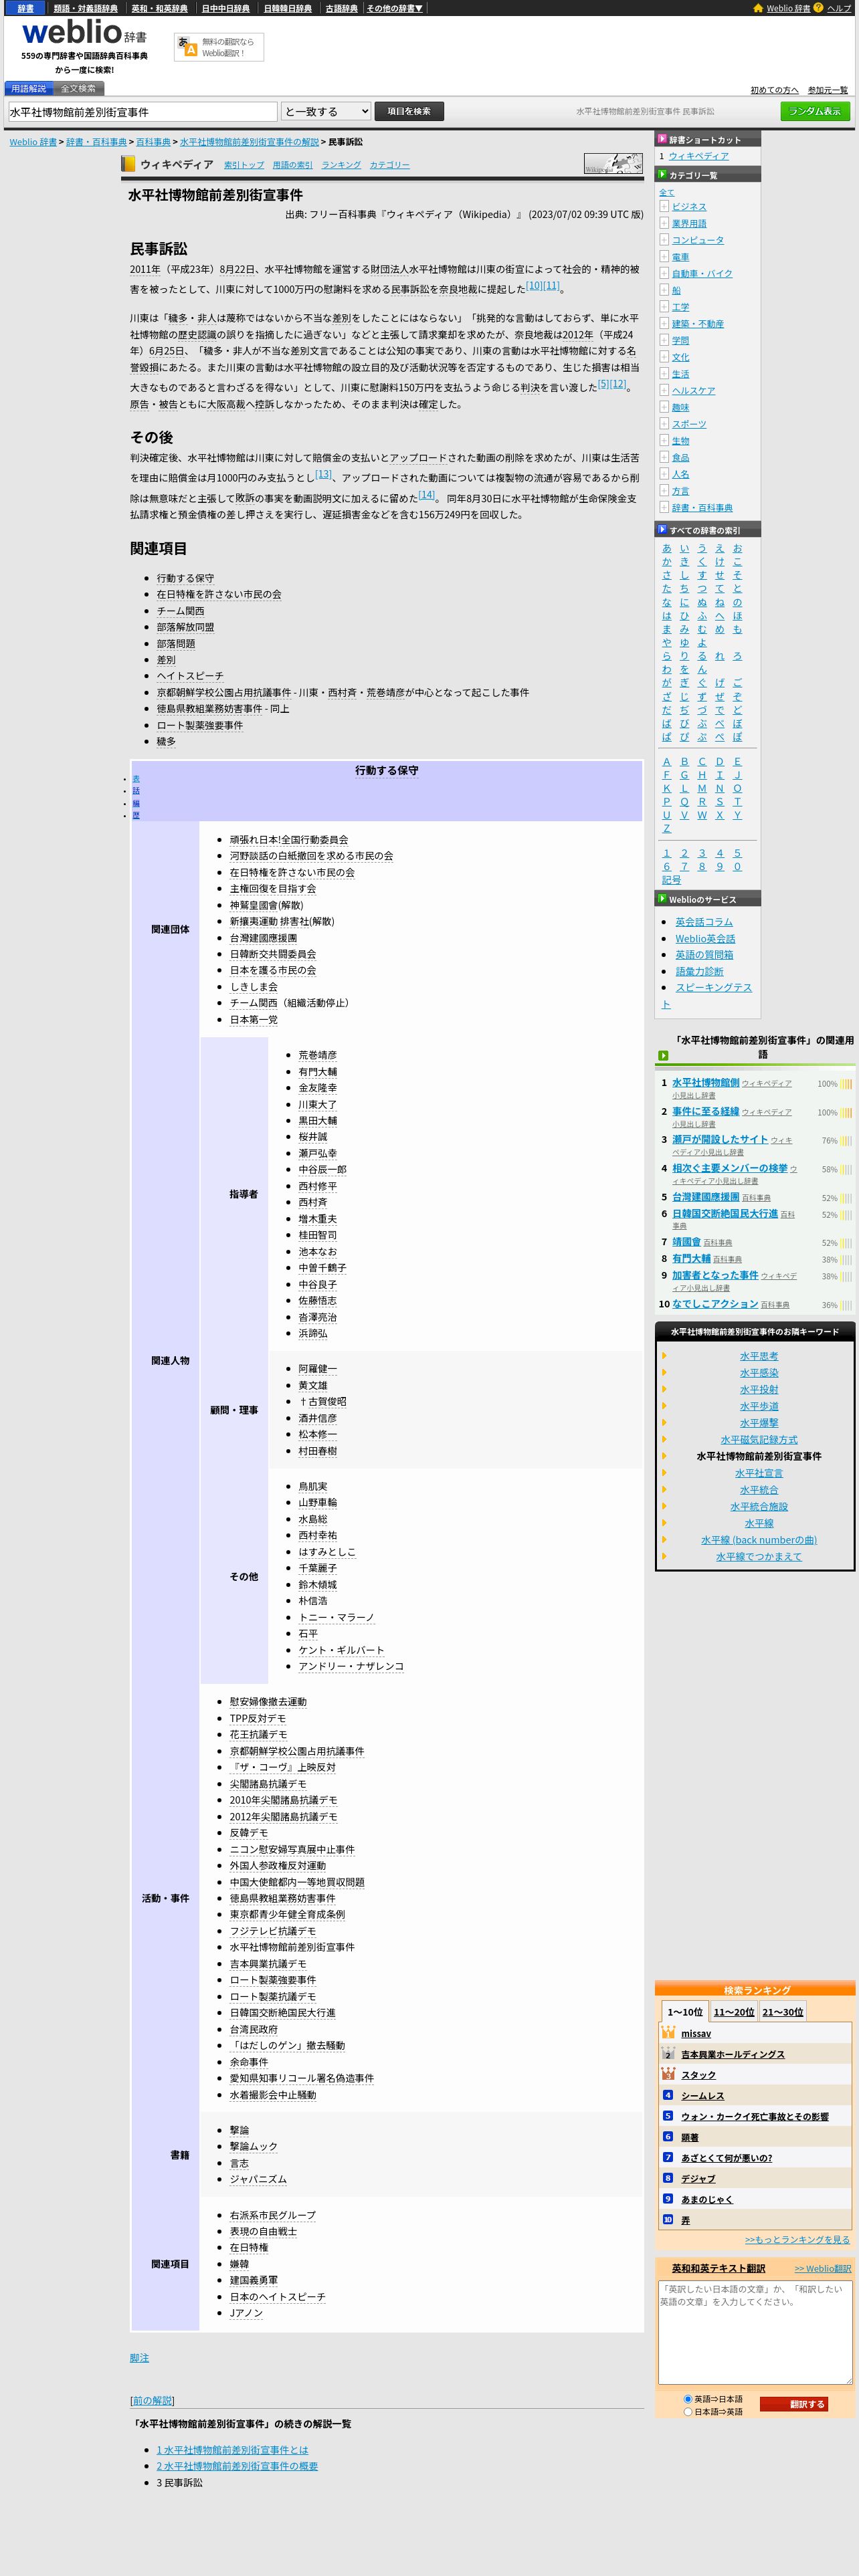Image resolution: width=859 pixels, height=2576 pixels.
Task: Click the yellow Wikipedia book icon
Action: click(128, 164)
